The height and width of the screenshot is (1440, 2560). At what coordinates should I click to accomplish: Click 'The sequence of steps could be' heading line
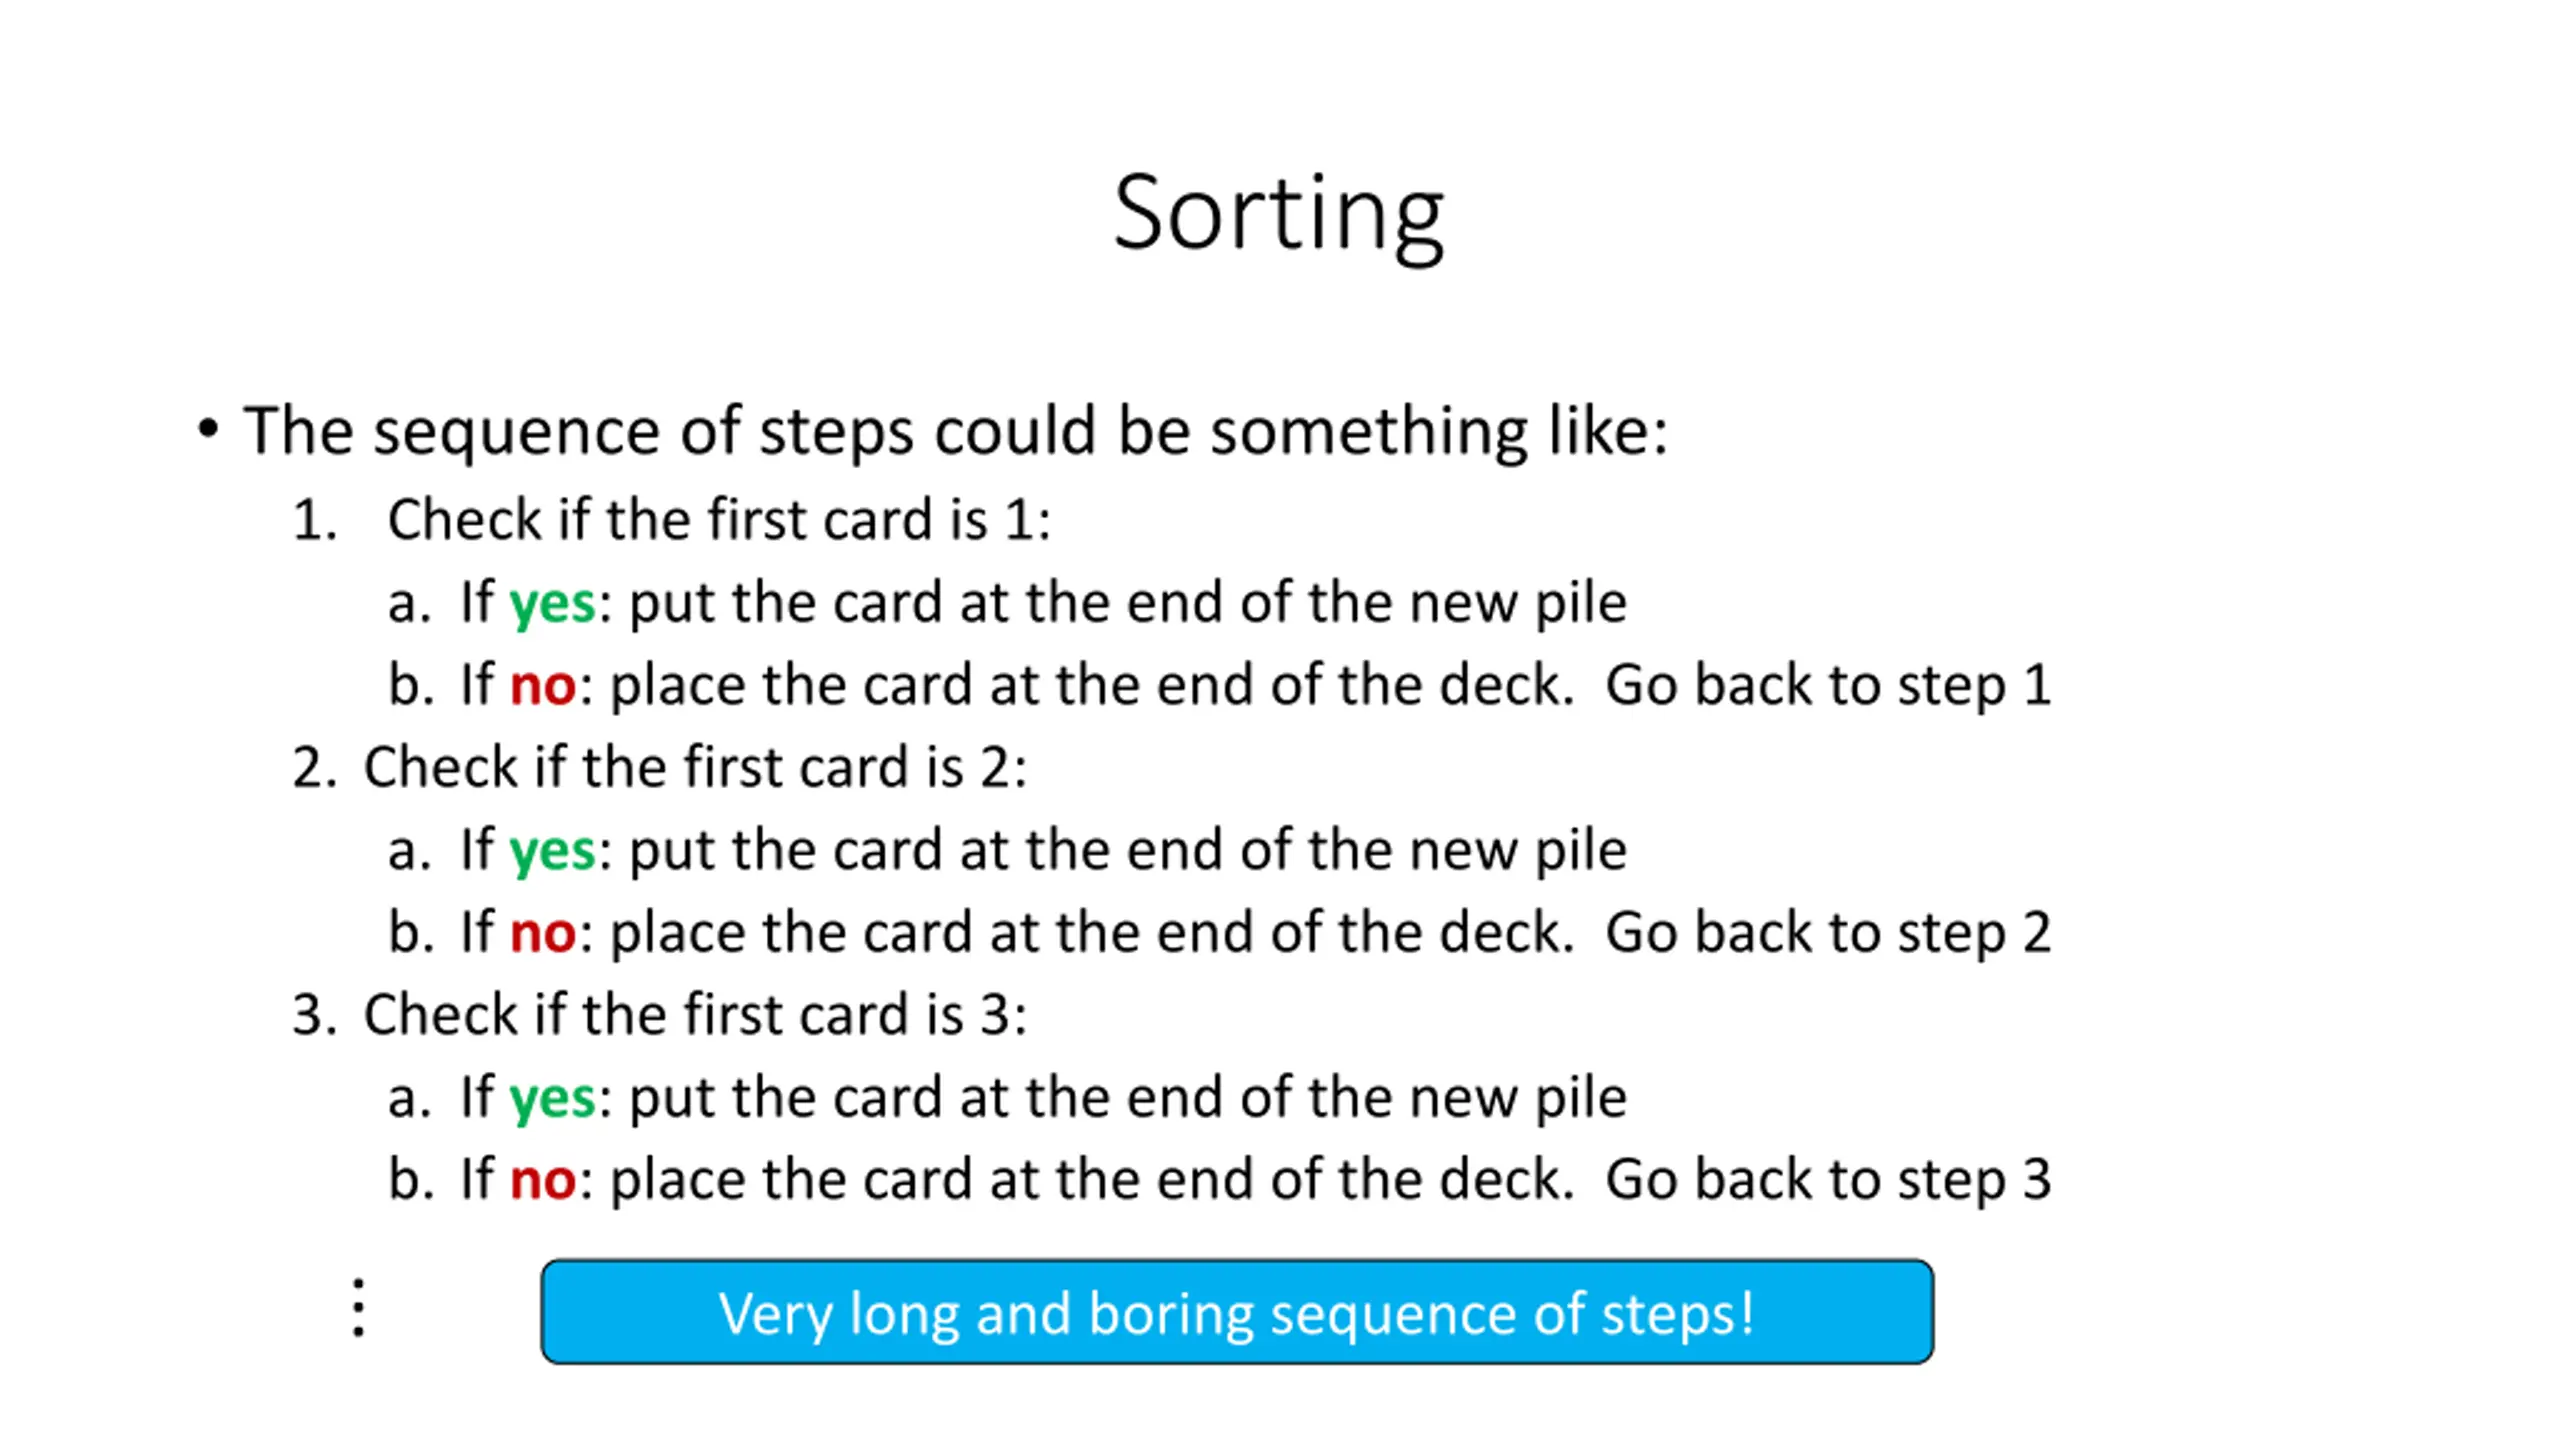(956, 431)
